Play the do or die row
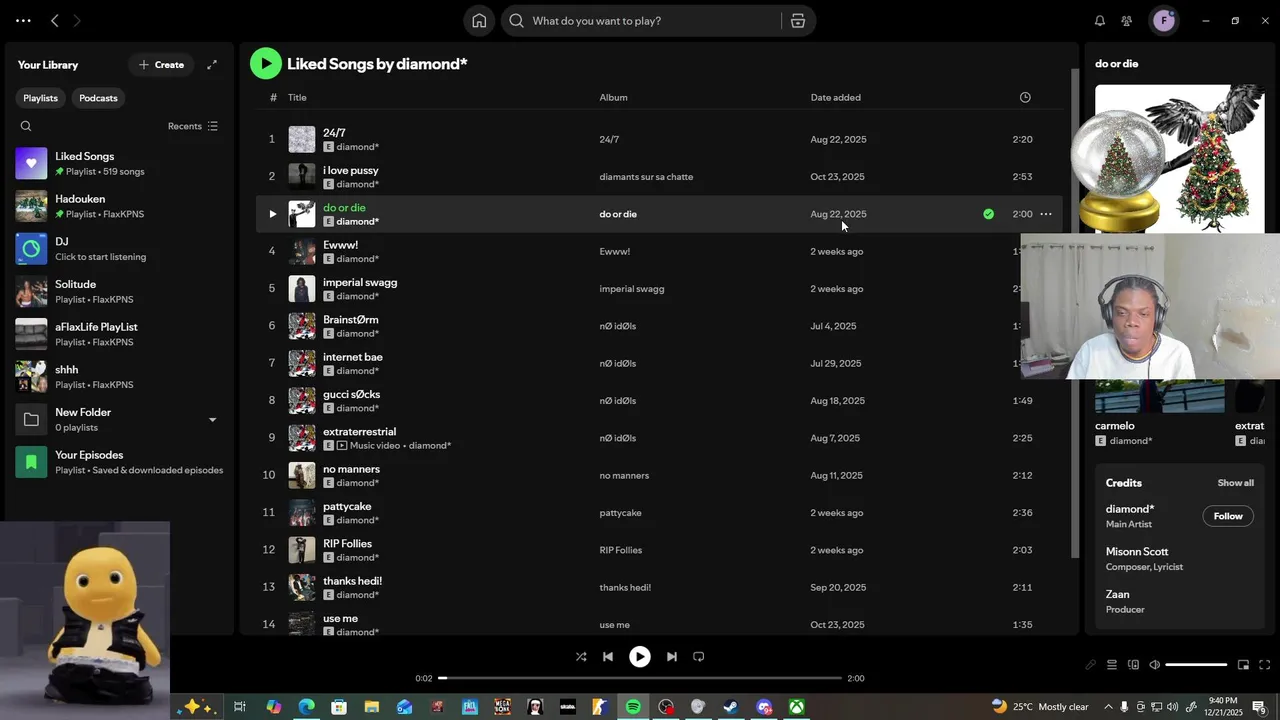This screenshot has width=1280, height=720. [272, 214]
